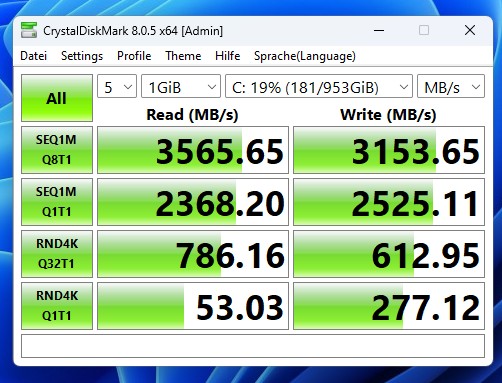Click the RND4K Q32T1 read result 786.16
This screenshot has width=502, height=383.
pos(193,254)
